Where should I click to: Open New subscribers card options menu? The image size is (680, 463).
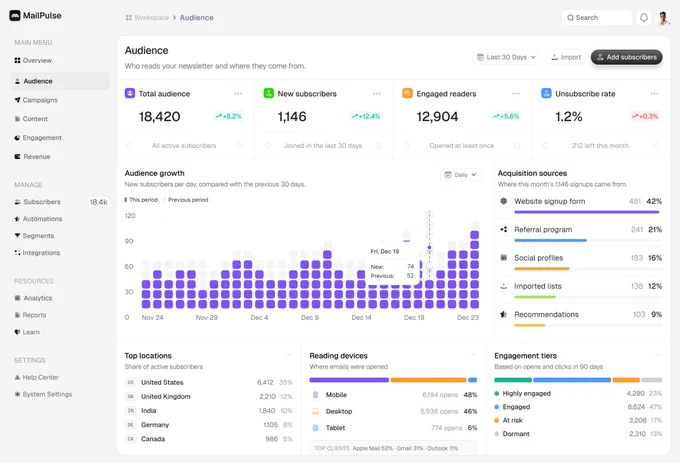377,94
